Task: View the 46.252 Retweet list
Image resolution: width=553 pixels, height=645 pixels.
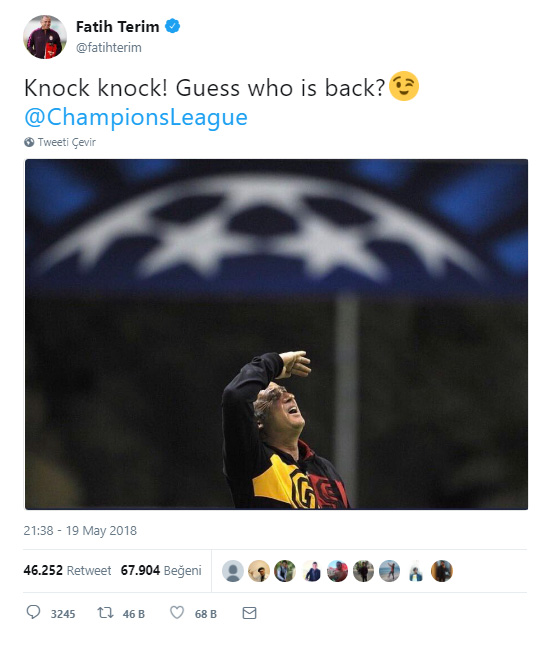Action: tap(67, 571)
